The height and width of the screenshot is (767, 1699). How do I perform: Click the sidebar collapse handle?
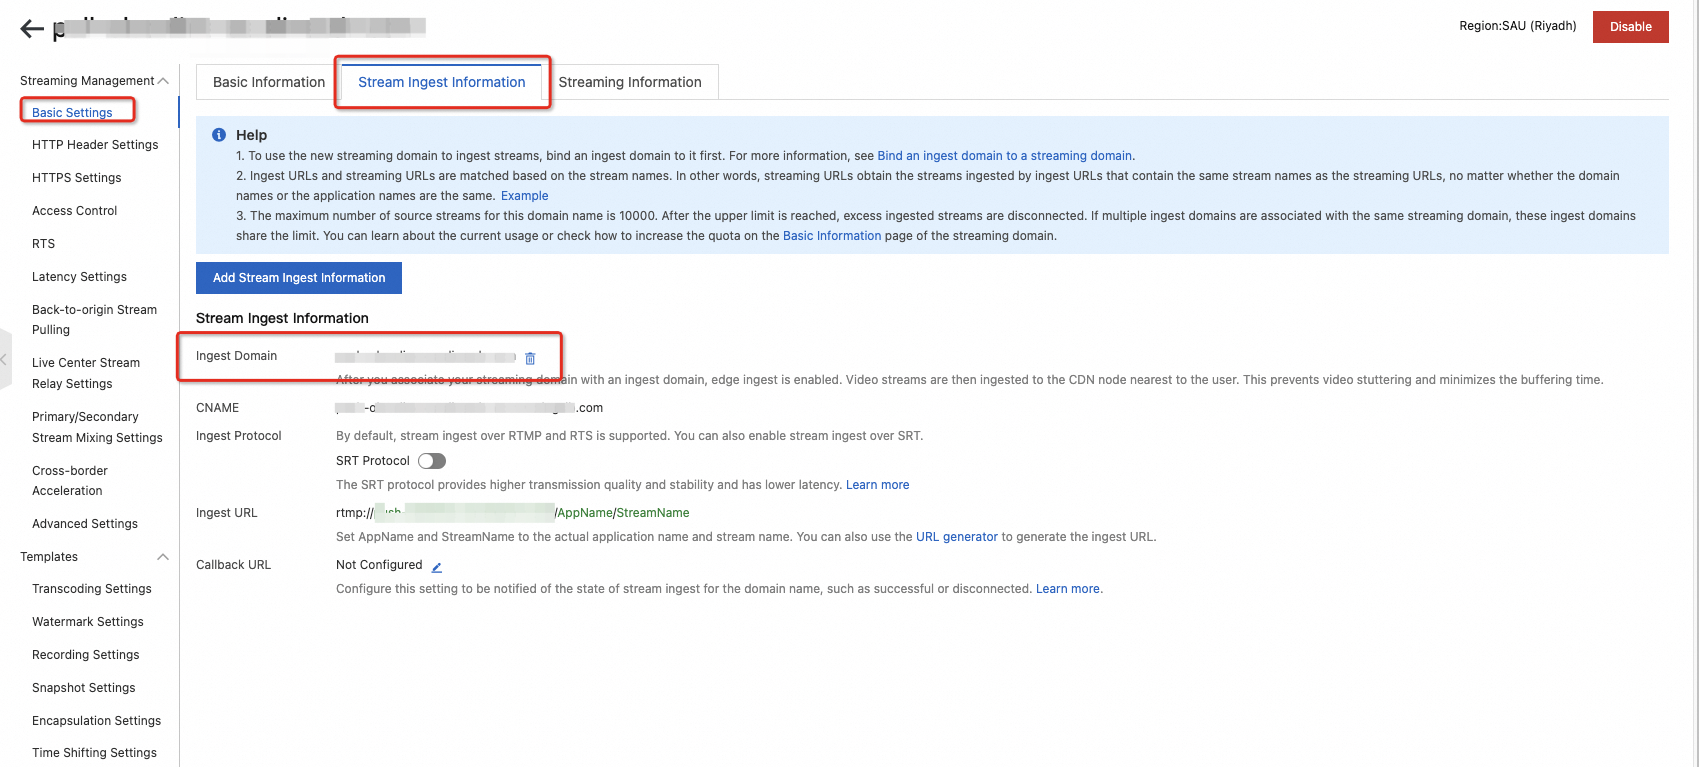5,359
